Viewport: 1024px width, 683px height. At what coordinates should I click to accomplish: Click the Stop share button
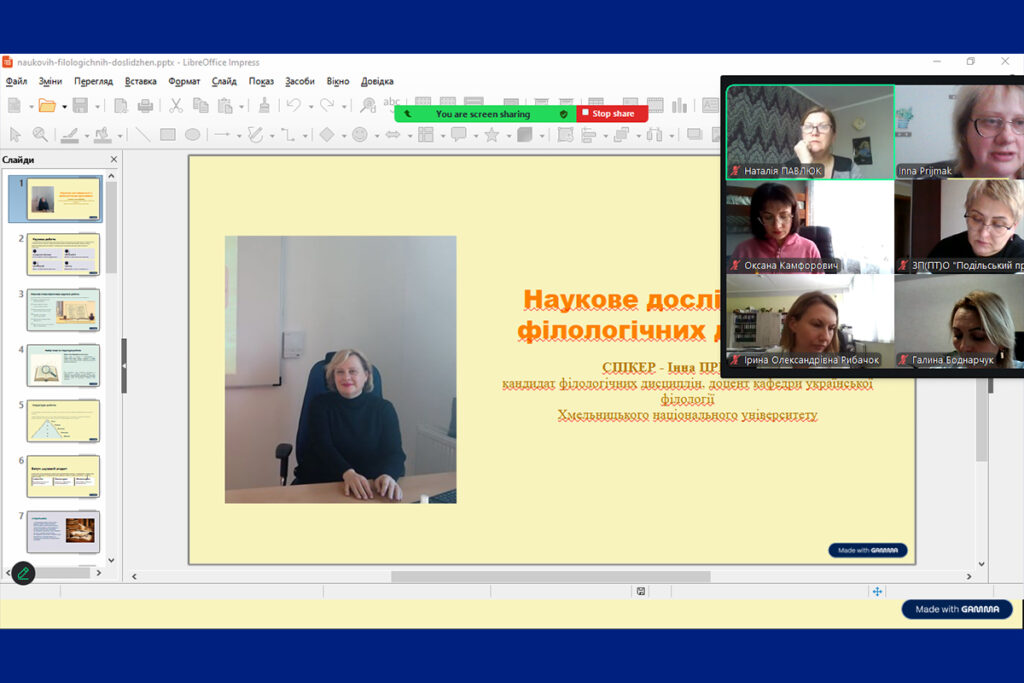point(612,114)
